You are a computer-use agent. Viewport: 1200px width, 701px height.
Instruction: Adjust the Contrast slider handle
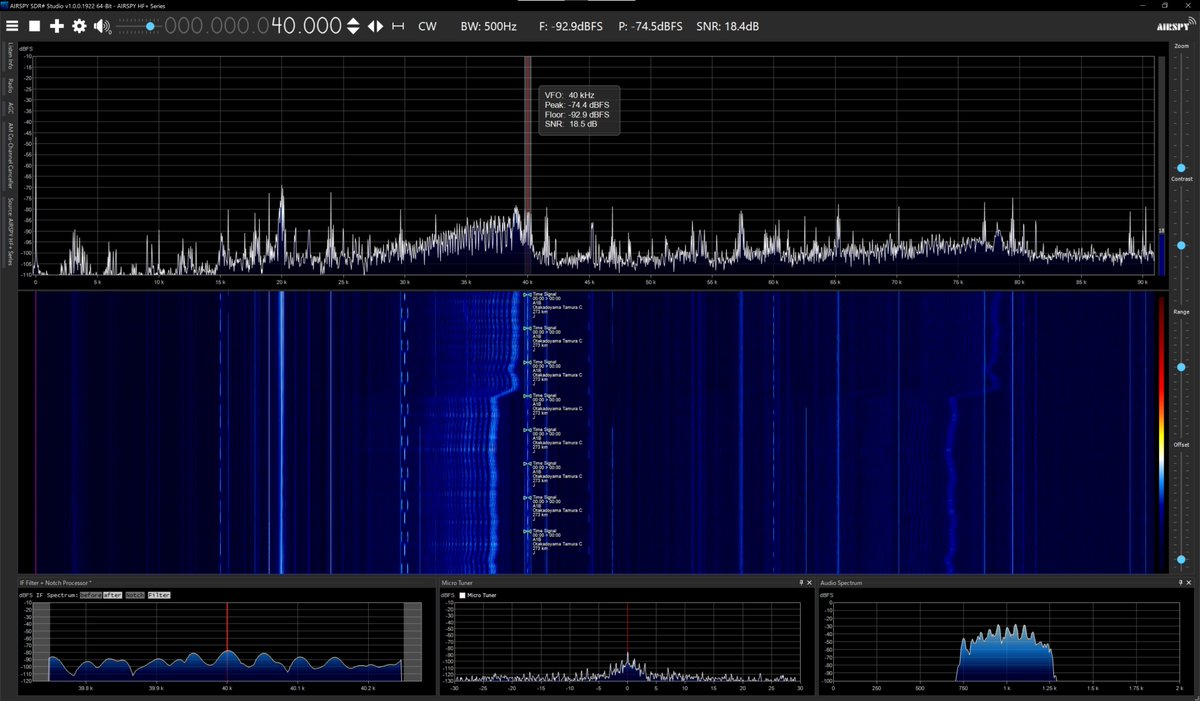pyautogui.click(x=1181, y=245)
